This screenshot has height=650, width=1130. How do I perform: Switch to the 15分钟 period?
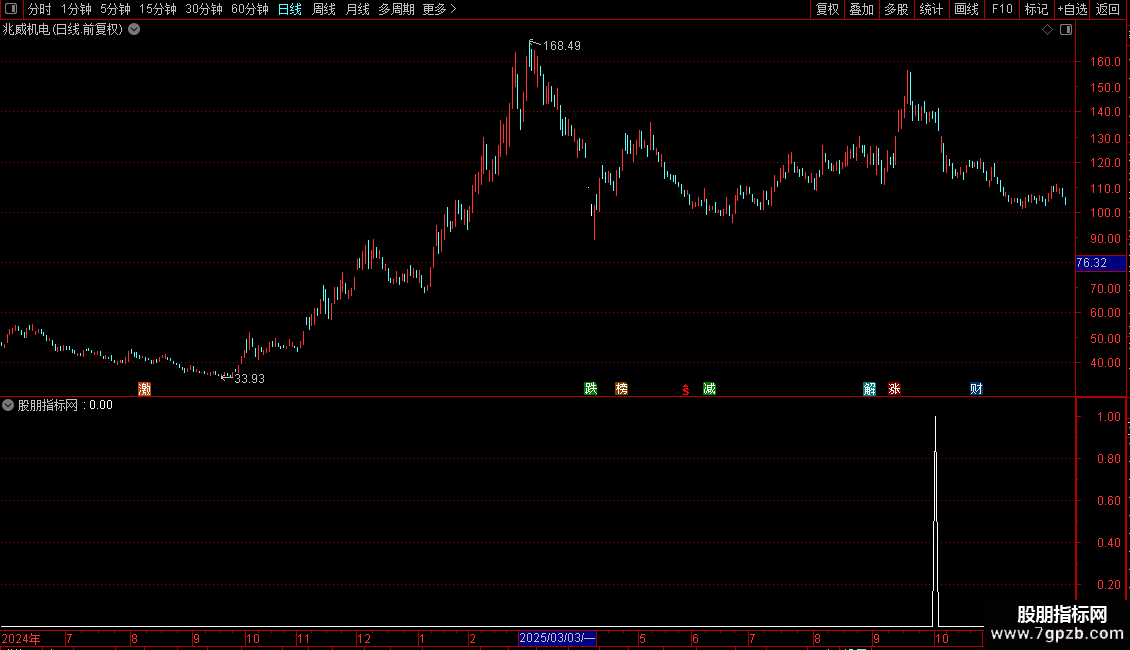click(x=158, y=9)
